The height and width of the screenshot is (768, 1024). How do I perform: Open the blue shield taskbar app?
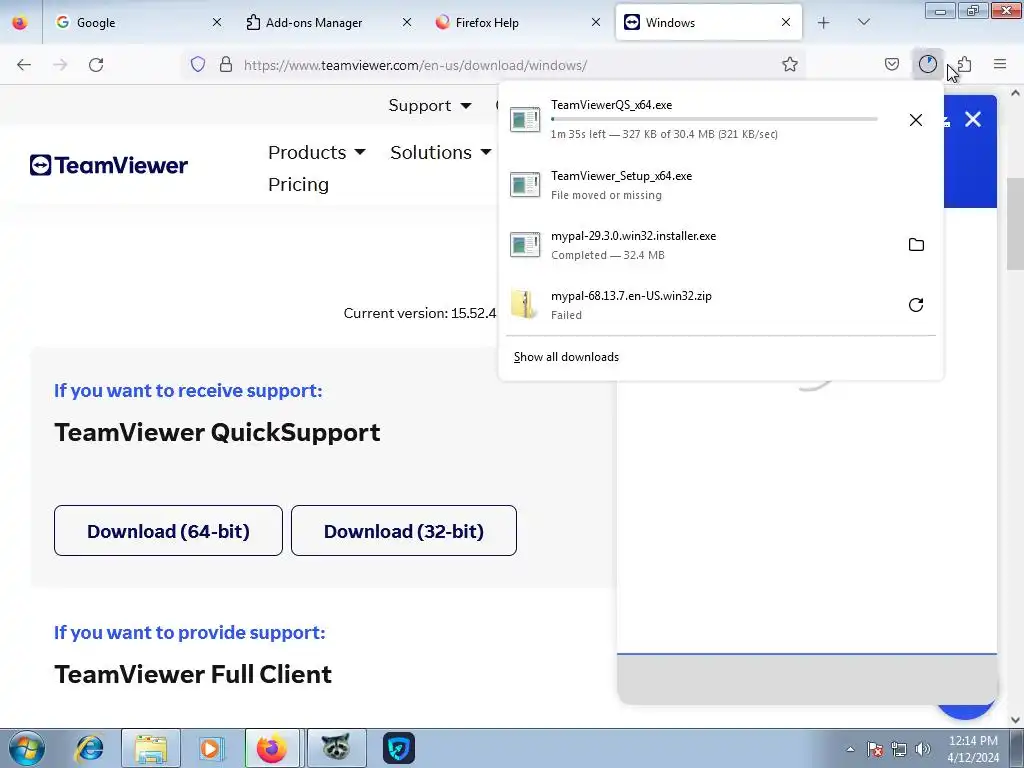(x=398, y=748)
